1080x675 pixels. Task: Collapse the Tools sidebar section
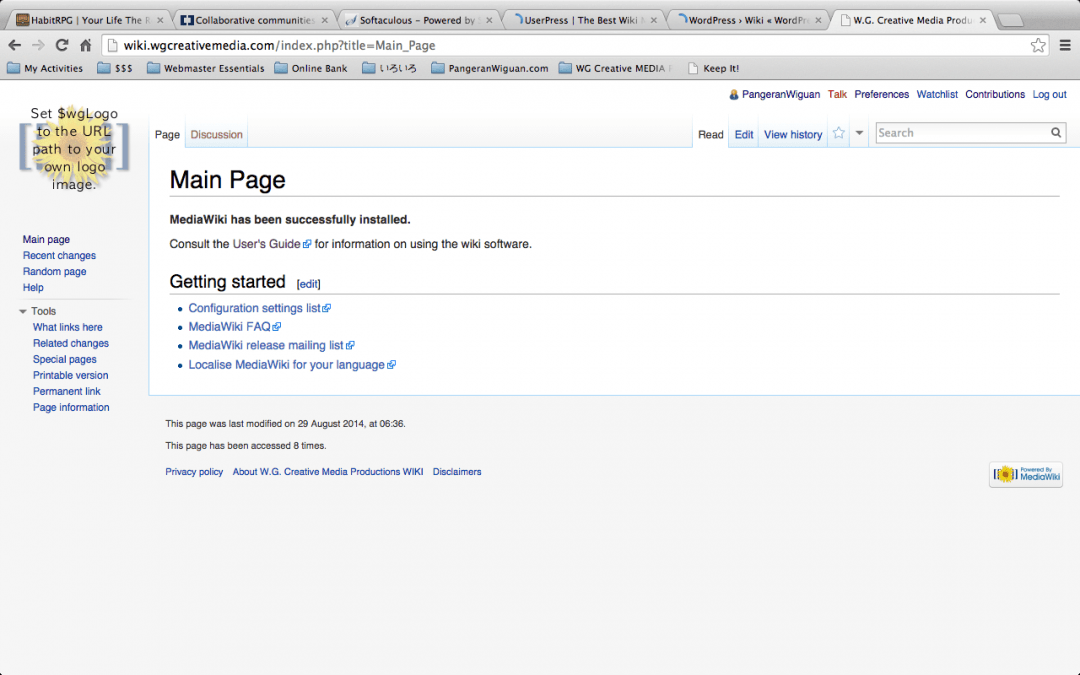(x=23, y=311)
